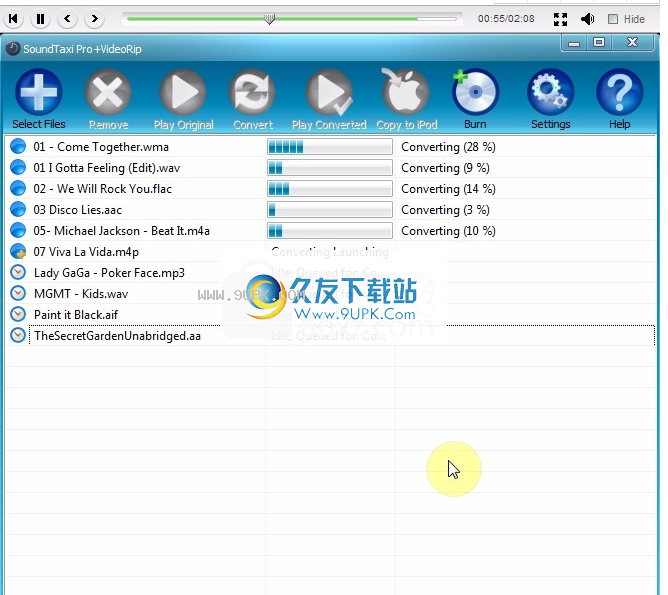668x595 pixels.
Task: Click the 00:55/02:08 time display
Action: pos(506,19)
